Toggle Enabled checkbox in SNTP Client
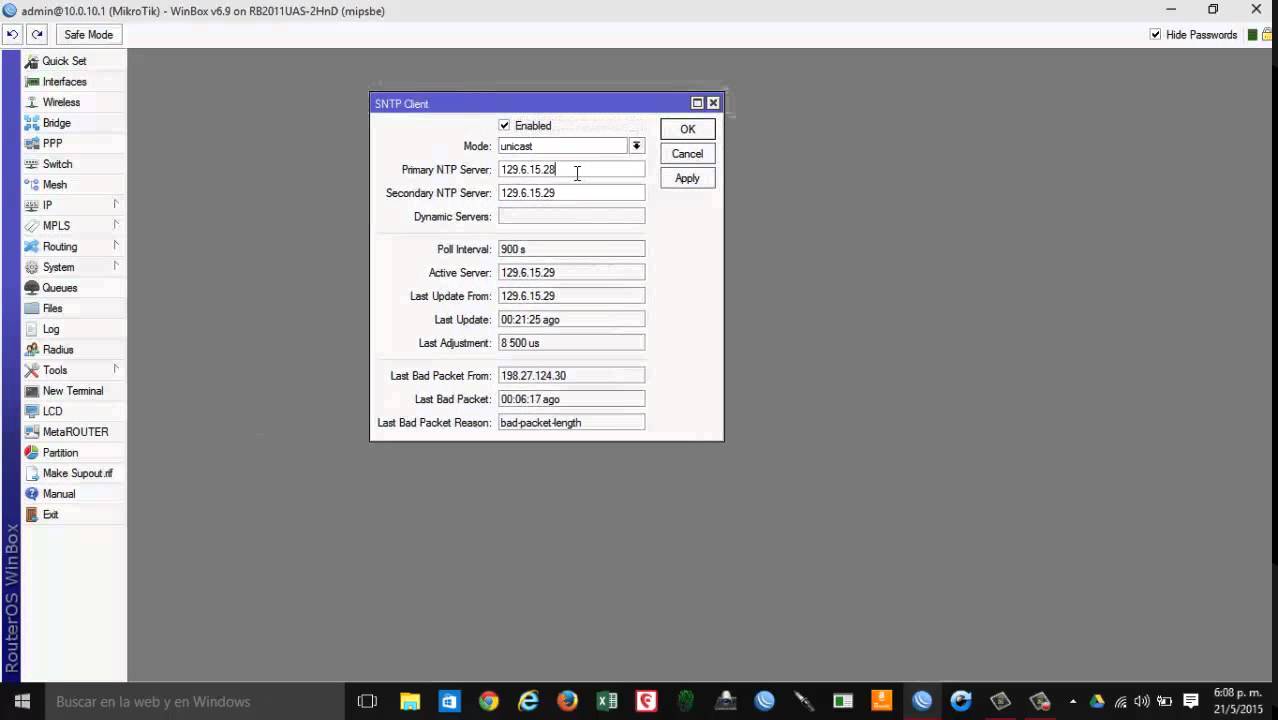Screen dimensions: 1278x720 [504, 126]
